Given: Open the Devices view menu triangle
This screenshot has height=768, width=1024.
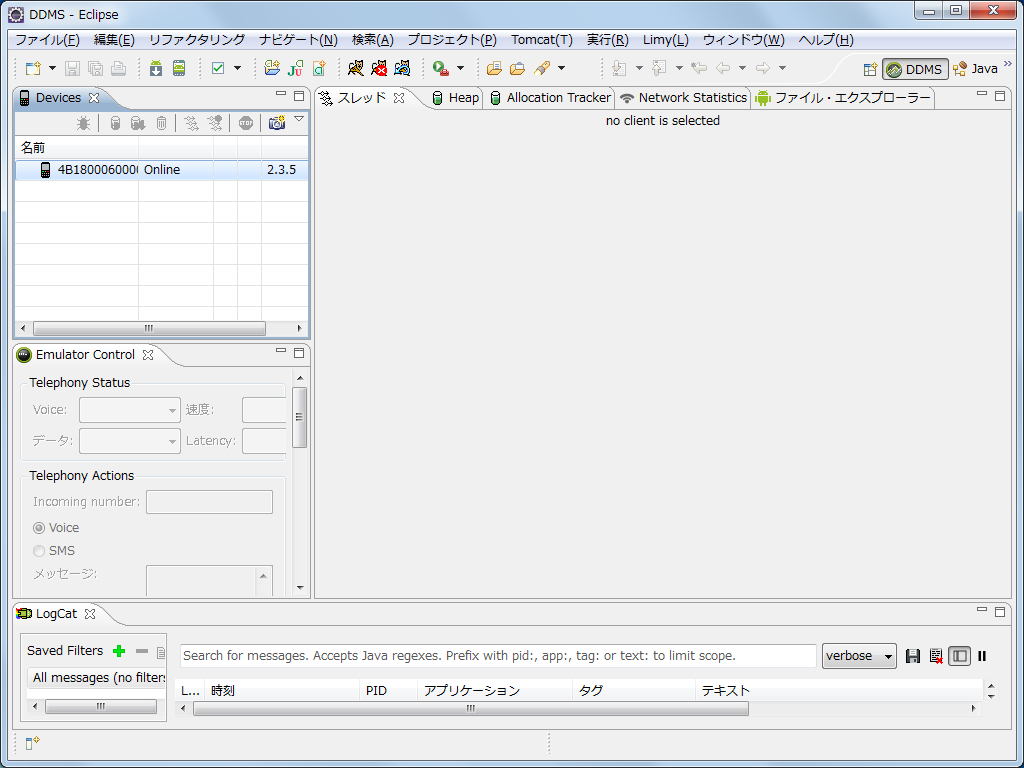Looking at the screenshot, I should coord(299,119).
